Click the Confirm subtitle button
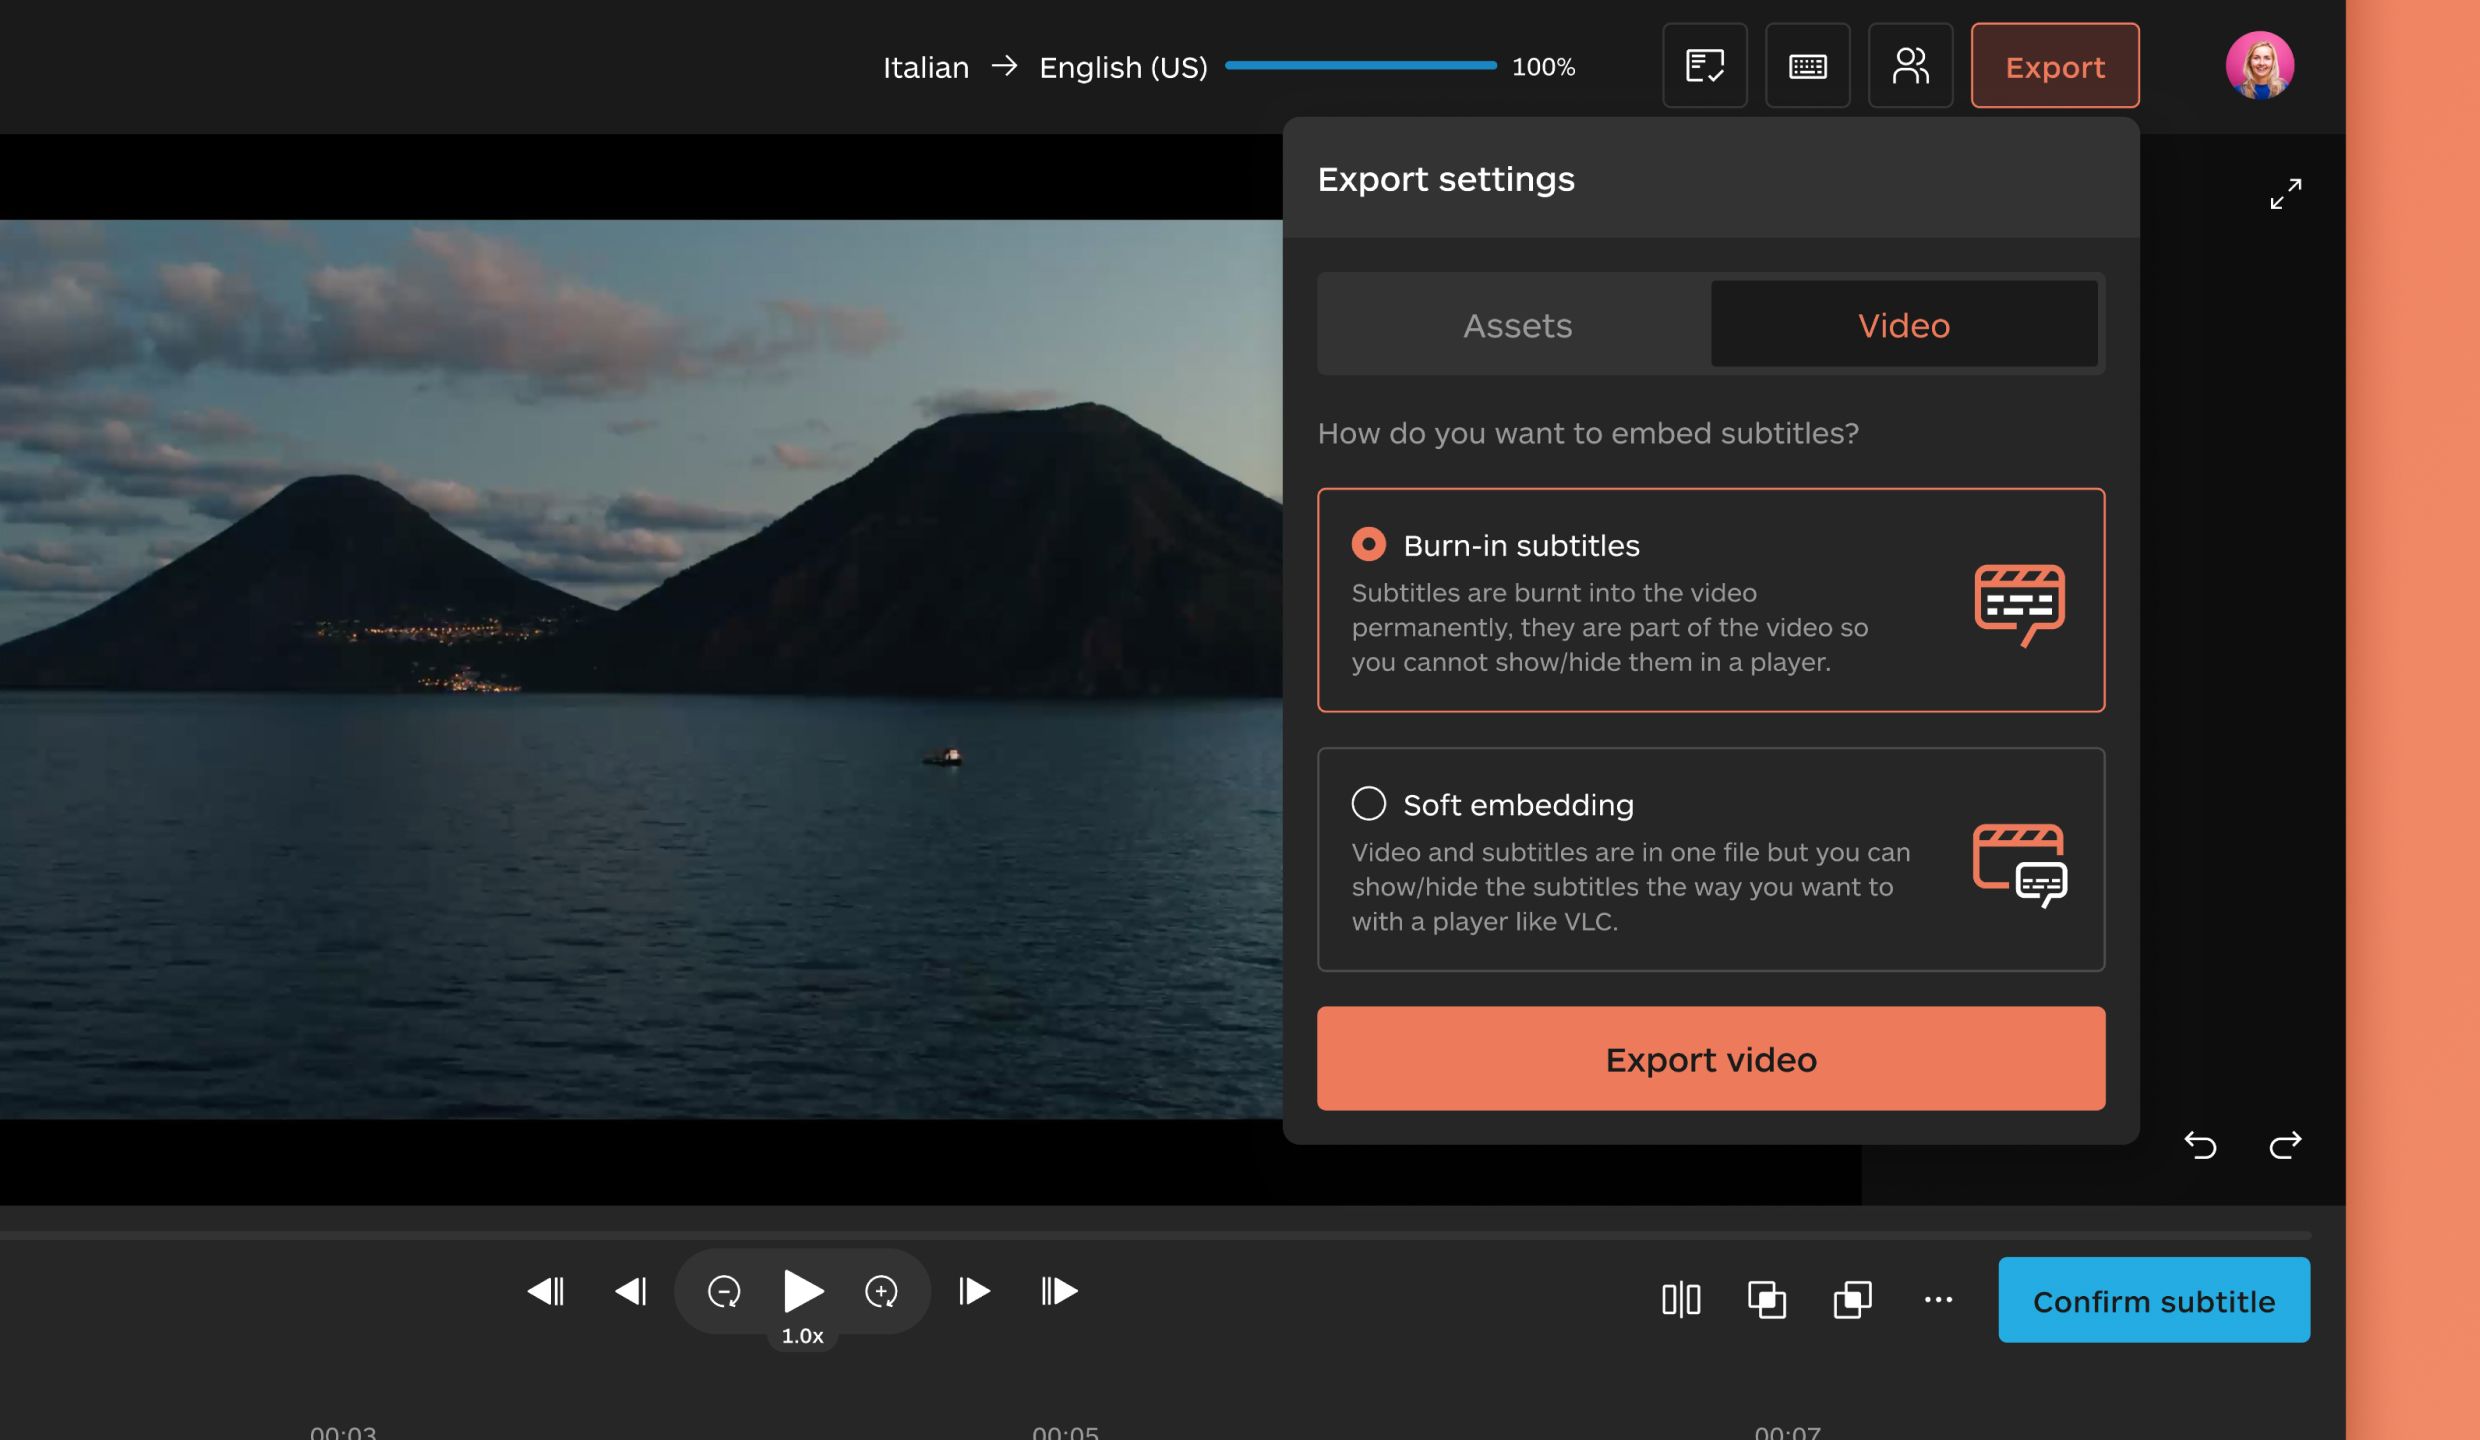Screen dimensions: 2480x1440 [x=2154, y=1300]
